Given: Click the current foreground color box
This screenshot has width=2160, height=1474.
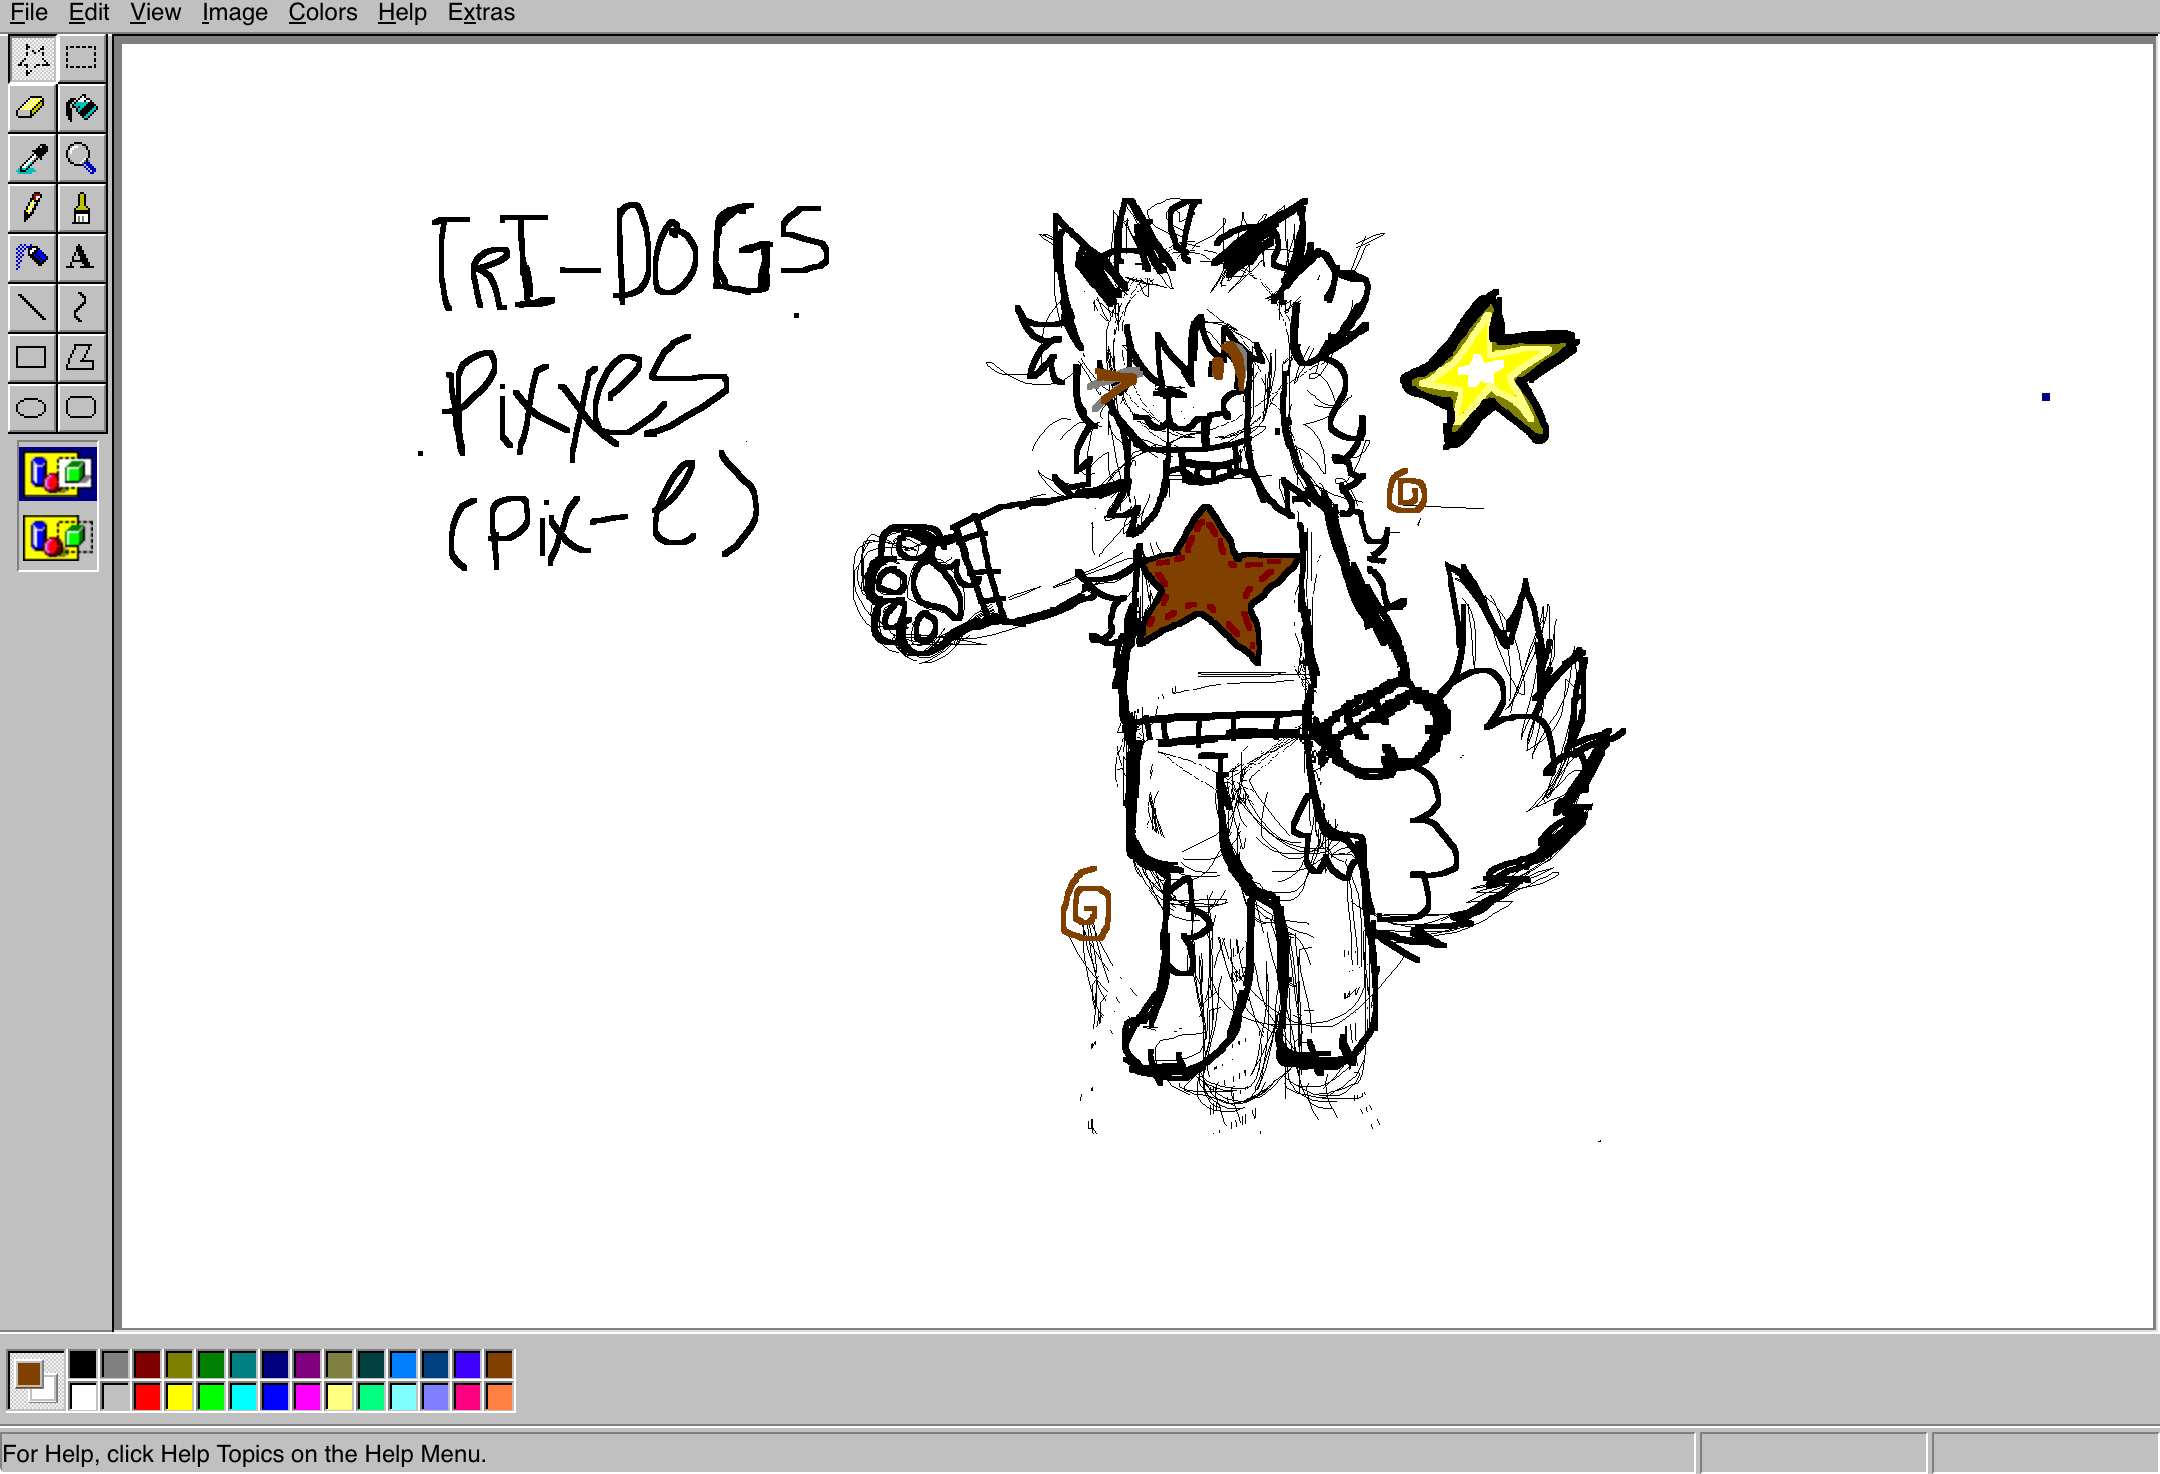Looking at the screenshot, I should (x=28, y=1373).
